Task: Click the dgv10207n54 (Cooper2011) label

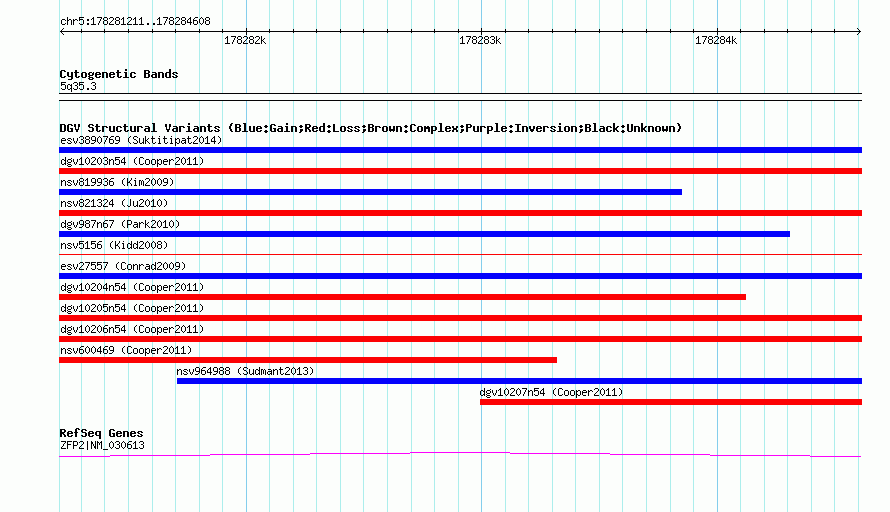Action: pos(551,392)
